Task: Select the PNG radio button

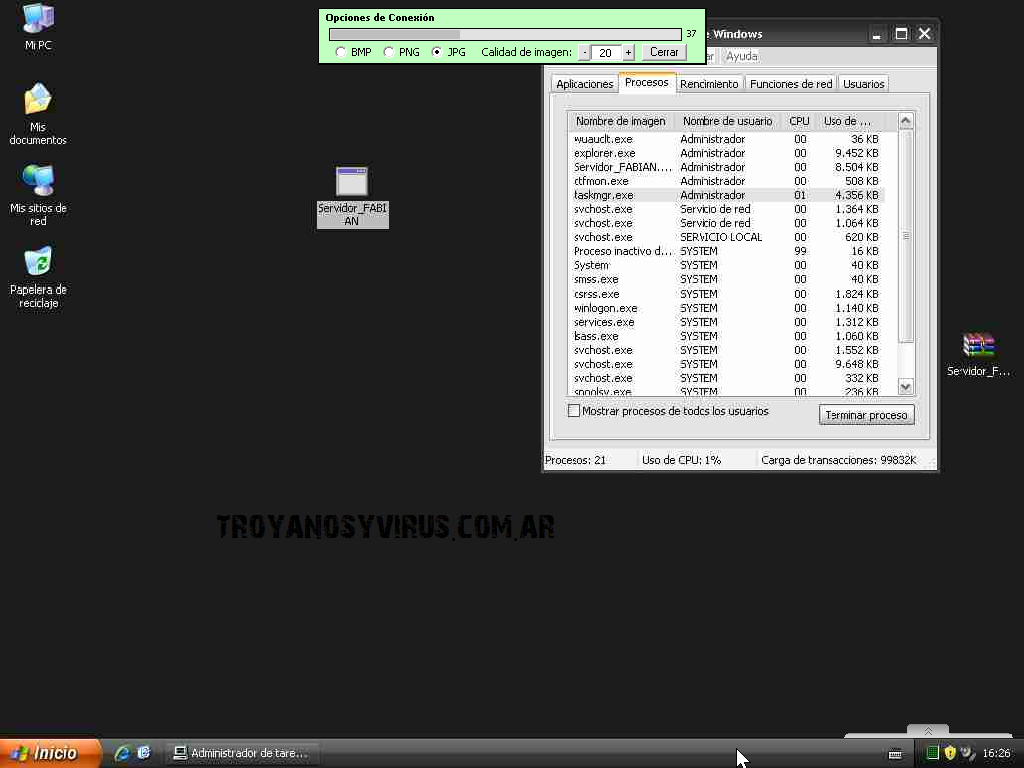Action: coord(389,52)
